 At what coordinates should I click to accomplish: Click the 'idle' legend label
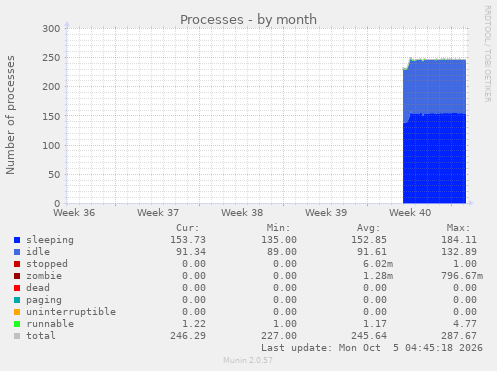click(x=38, y=252)
